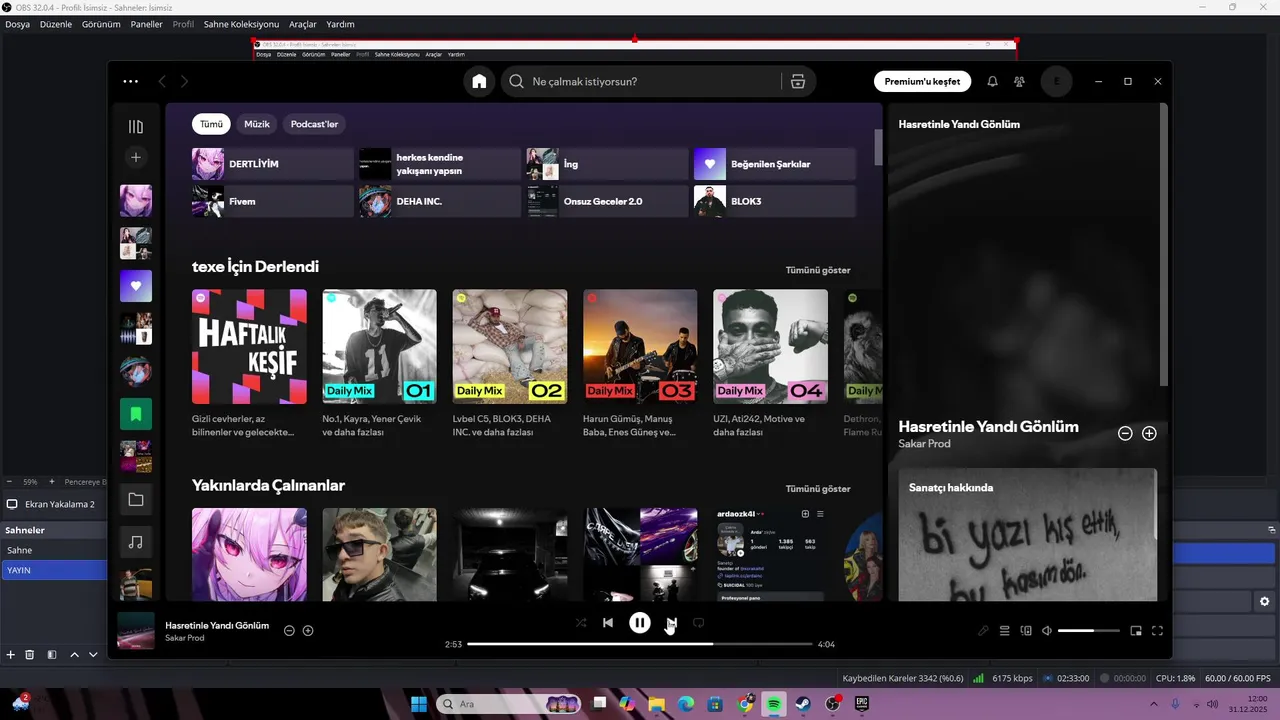The image size is (1280, 720).
Task: Open the play queue icon
Action: [x=1004, y=631]
